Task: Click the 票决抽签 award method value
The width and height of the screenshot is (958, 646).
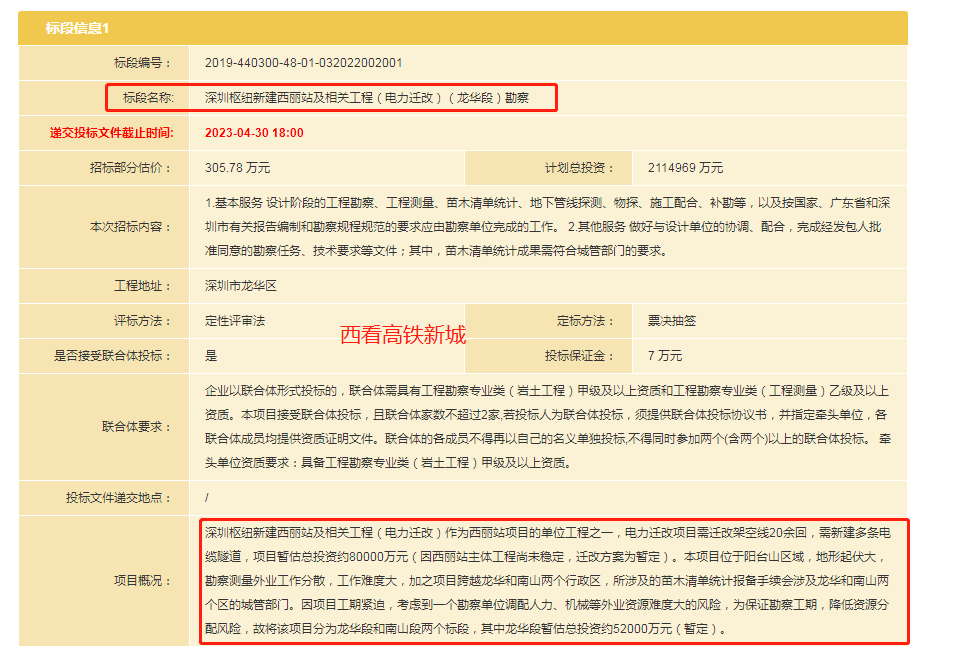Action: pyautogui.click(x=672, y=321)
